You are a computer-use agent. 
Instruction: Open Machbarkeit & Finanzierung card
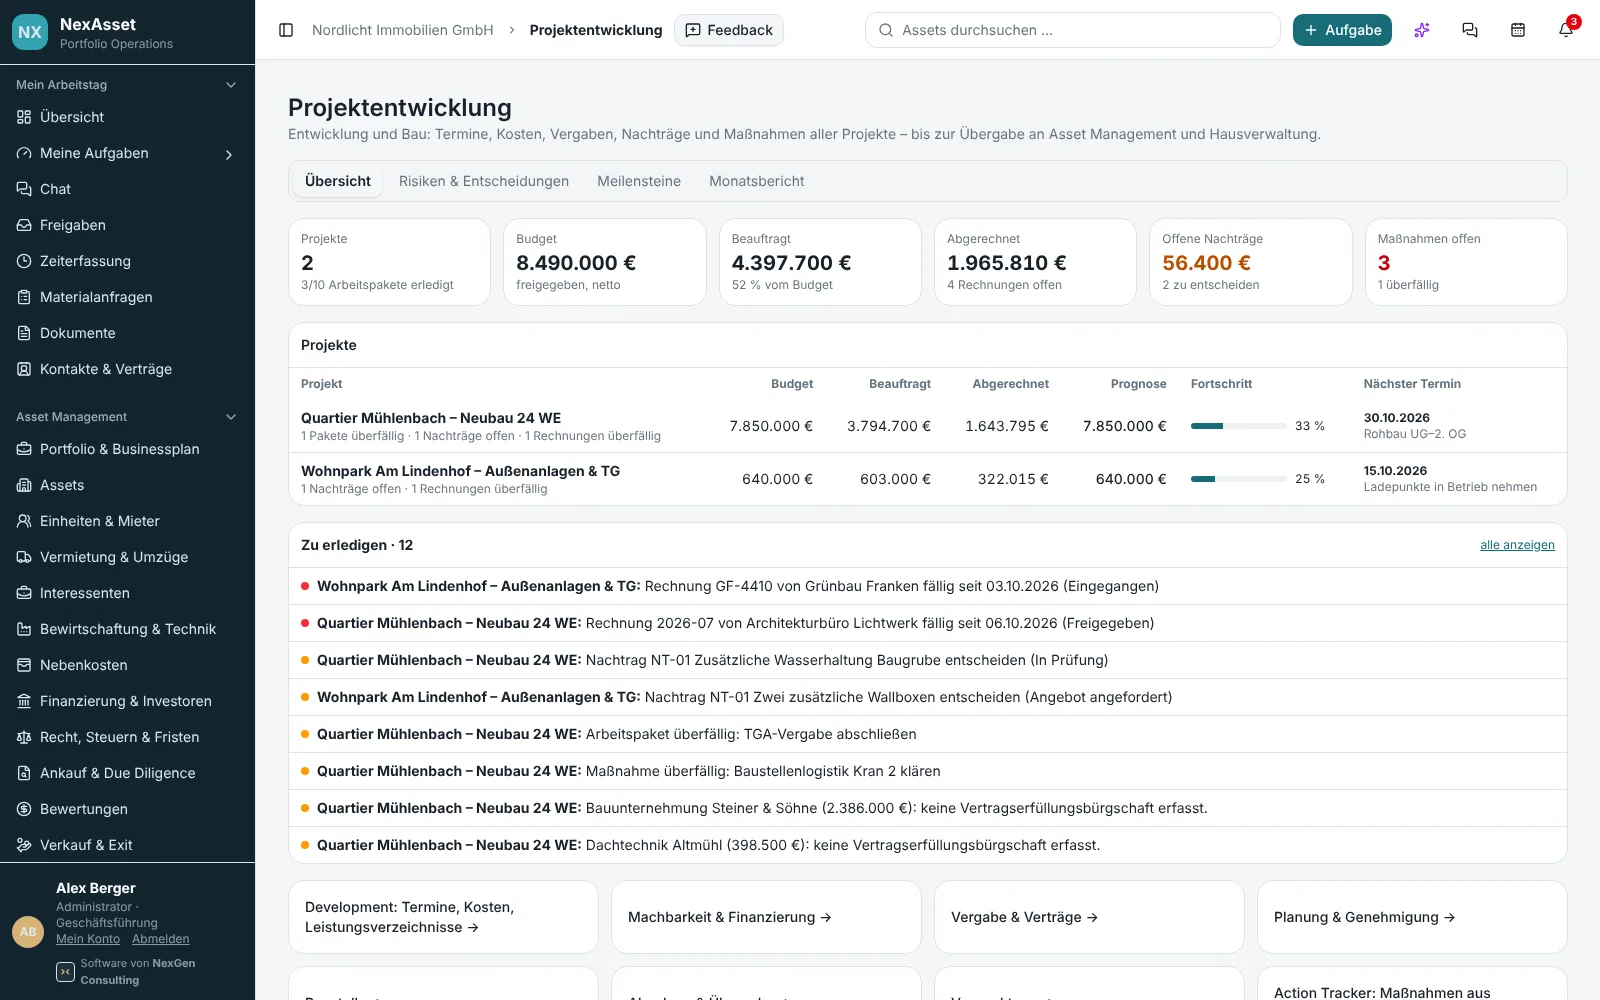(766, 917)
